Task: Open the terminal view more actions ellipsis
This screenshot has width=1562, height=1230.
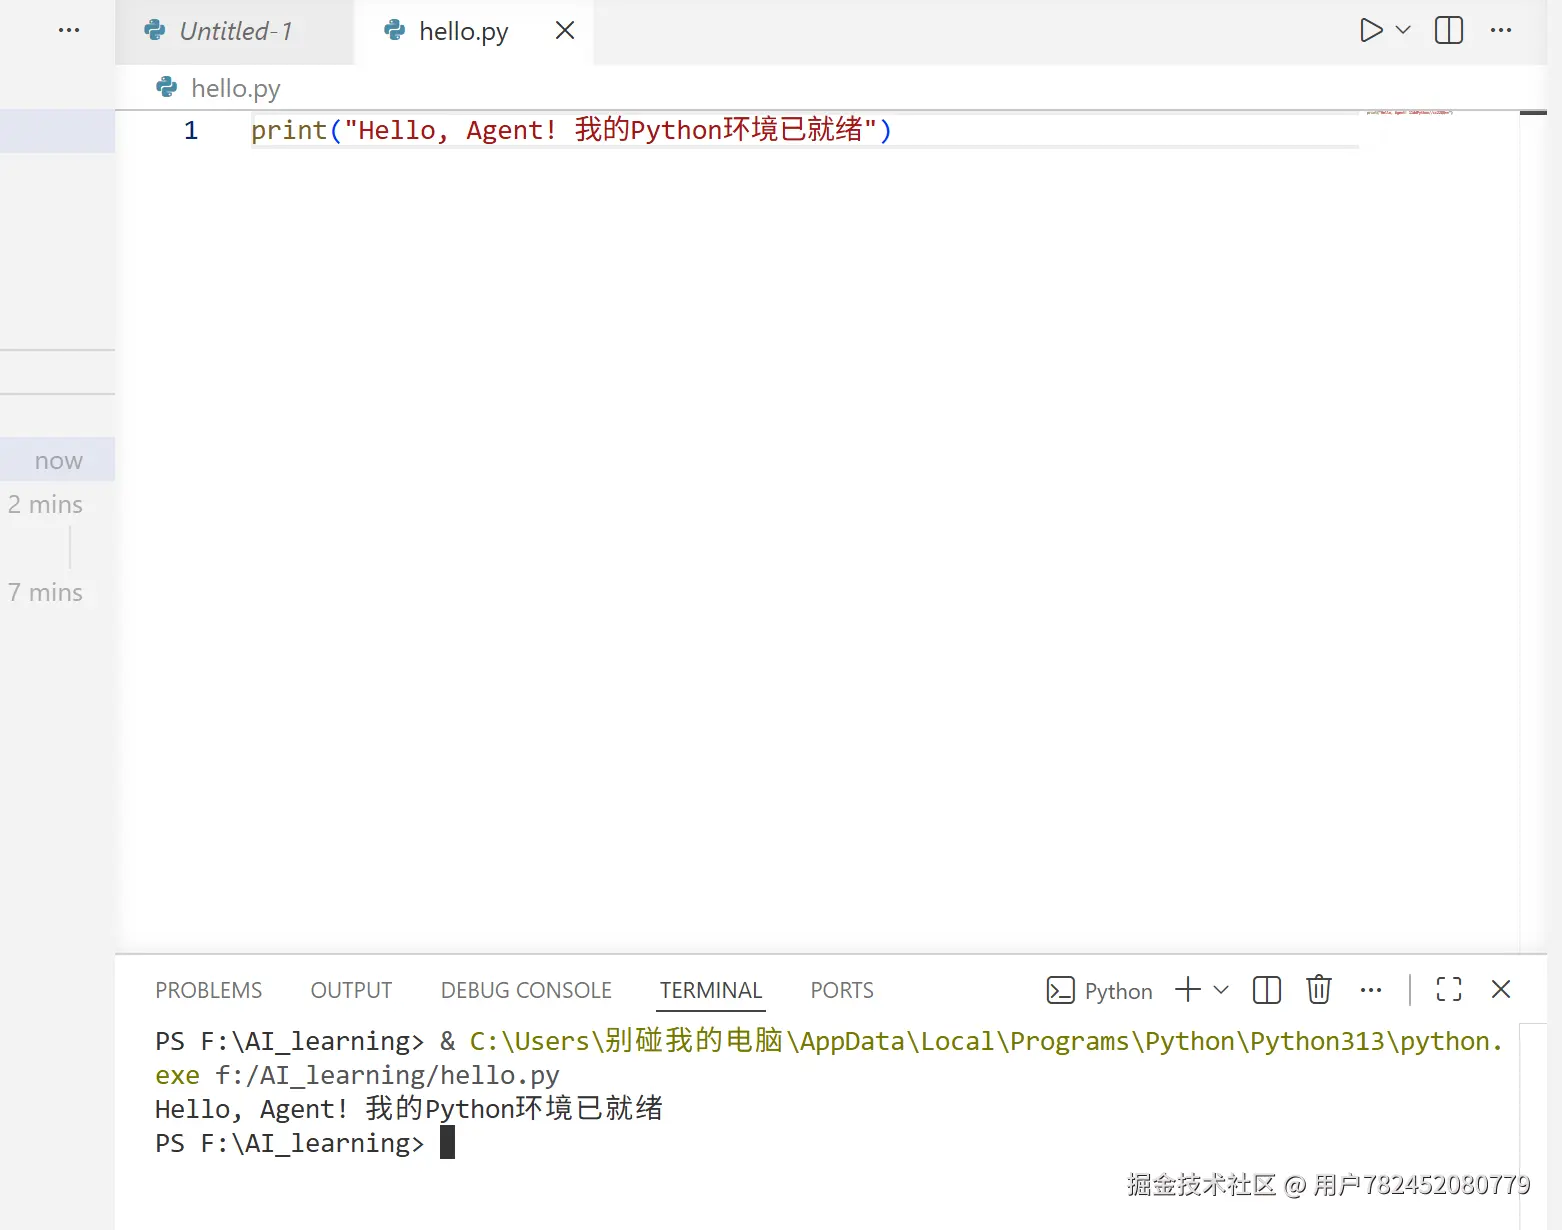Action: pyautogui.click(x=1370, y=990)
